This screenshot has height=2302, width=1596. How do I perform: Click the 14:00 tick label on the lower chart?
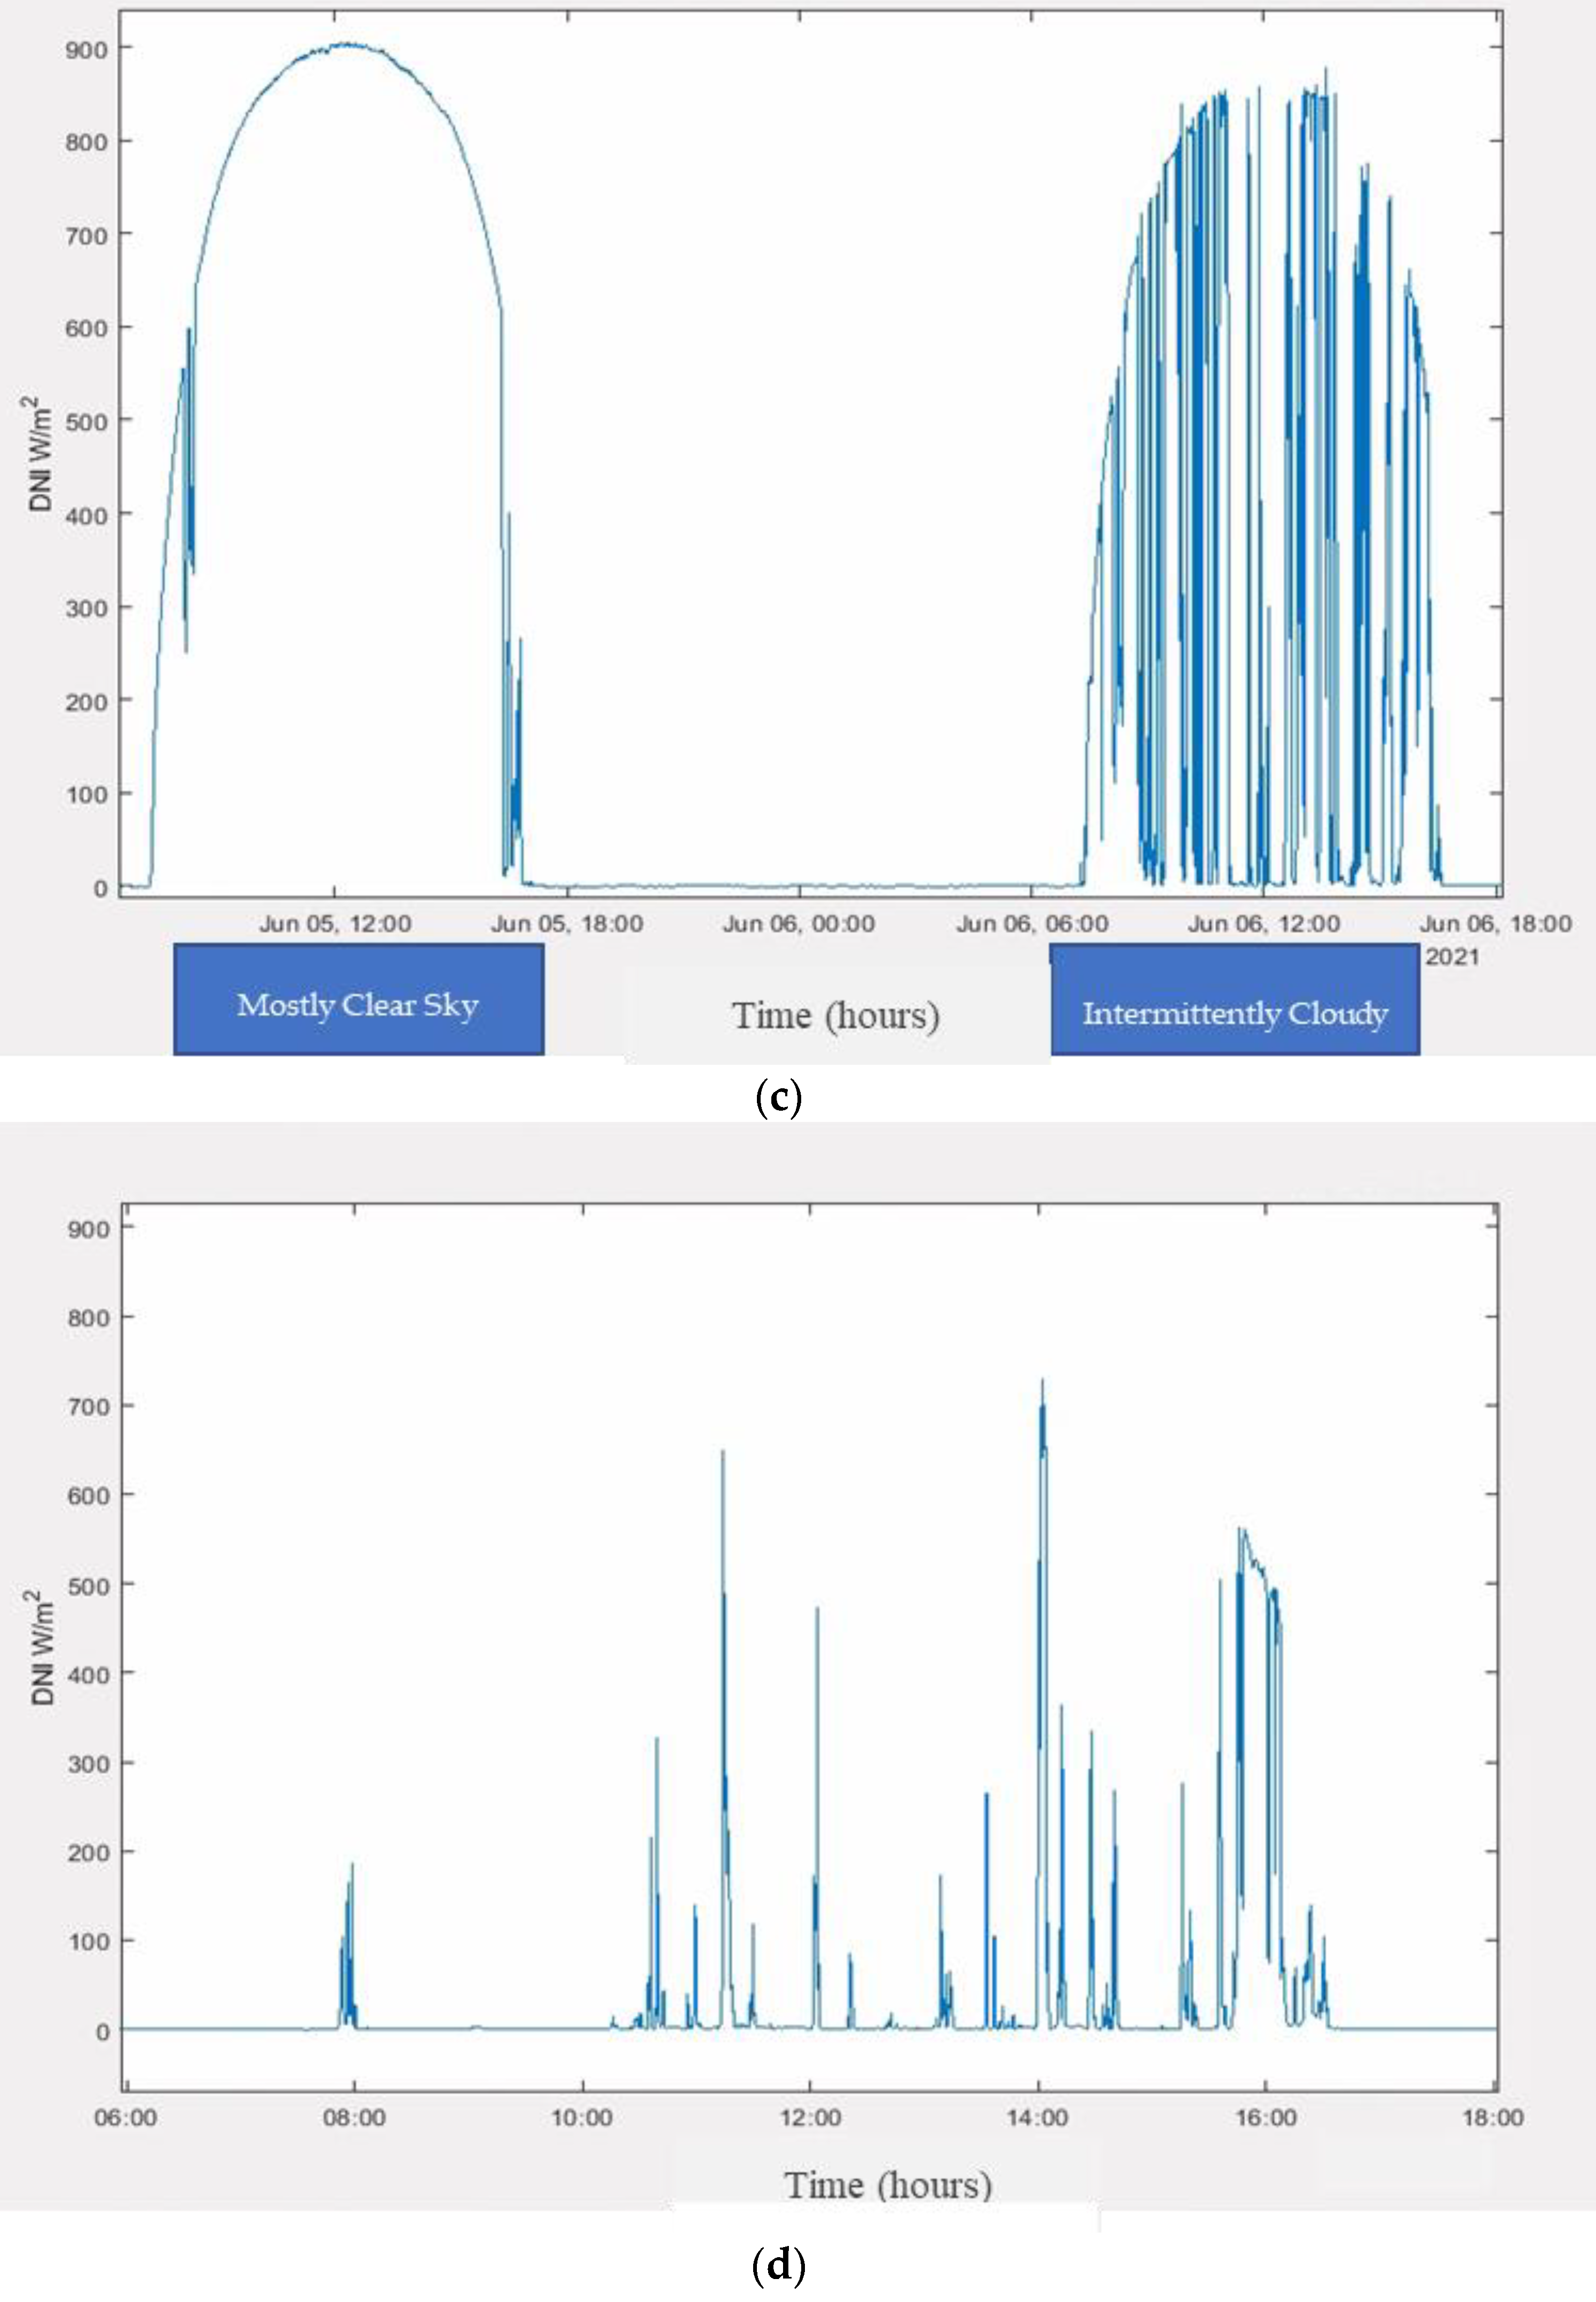pyautogui.click(x=1037, y=2118)
